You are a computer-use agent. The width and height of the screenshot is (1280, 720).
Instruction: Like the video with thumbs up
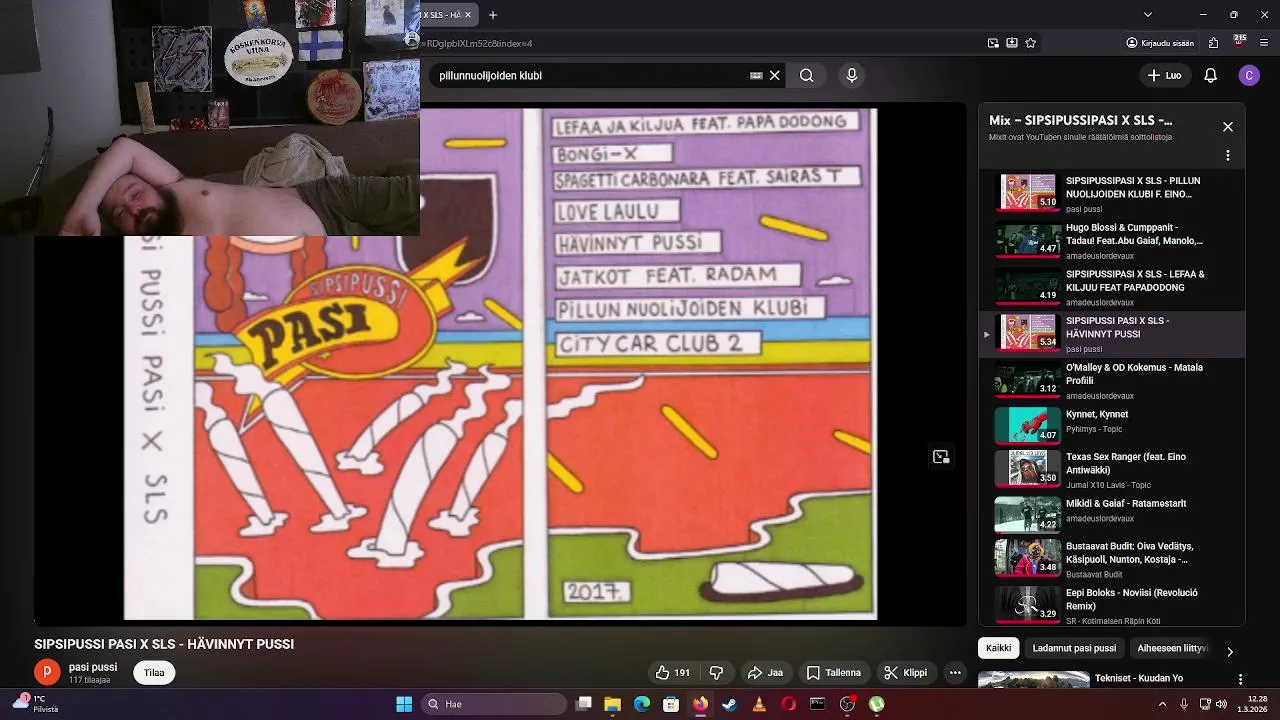point(672,673)
